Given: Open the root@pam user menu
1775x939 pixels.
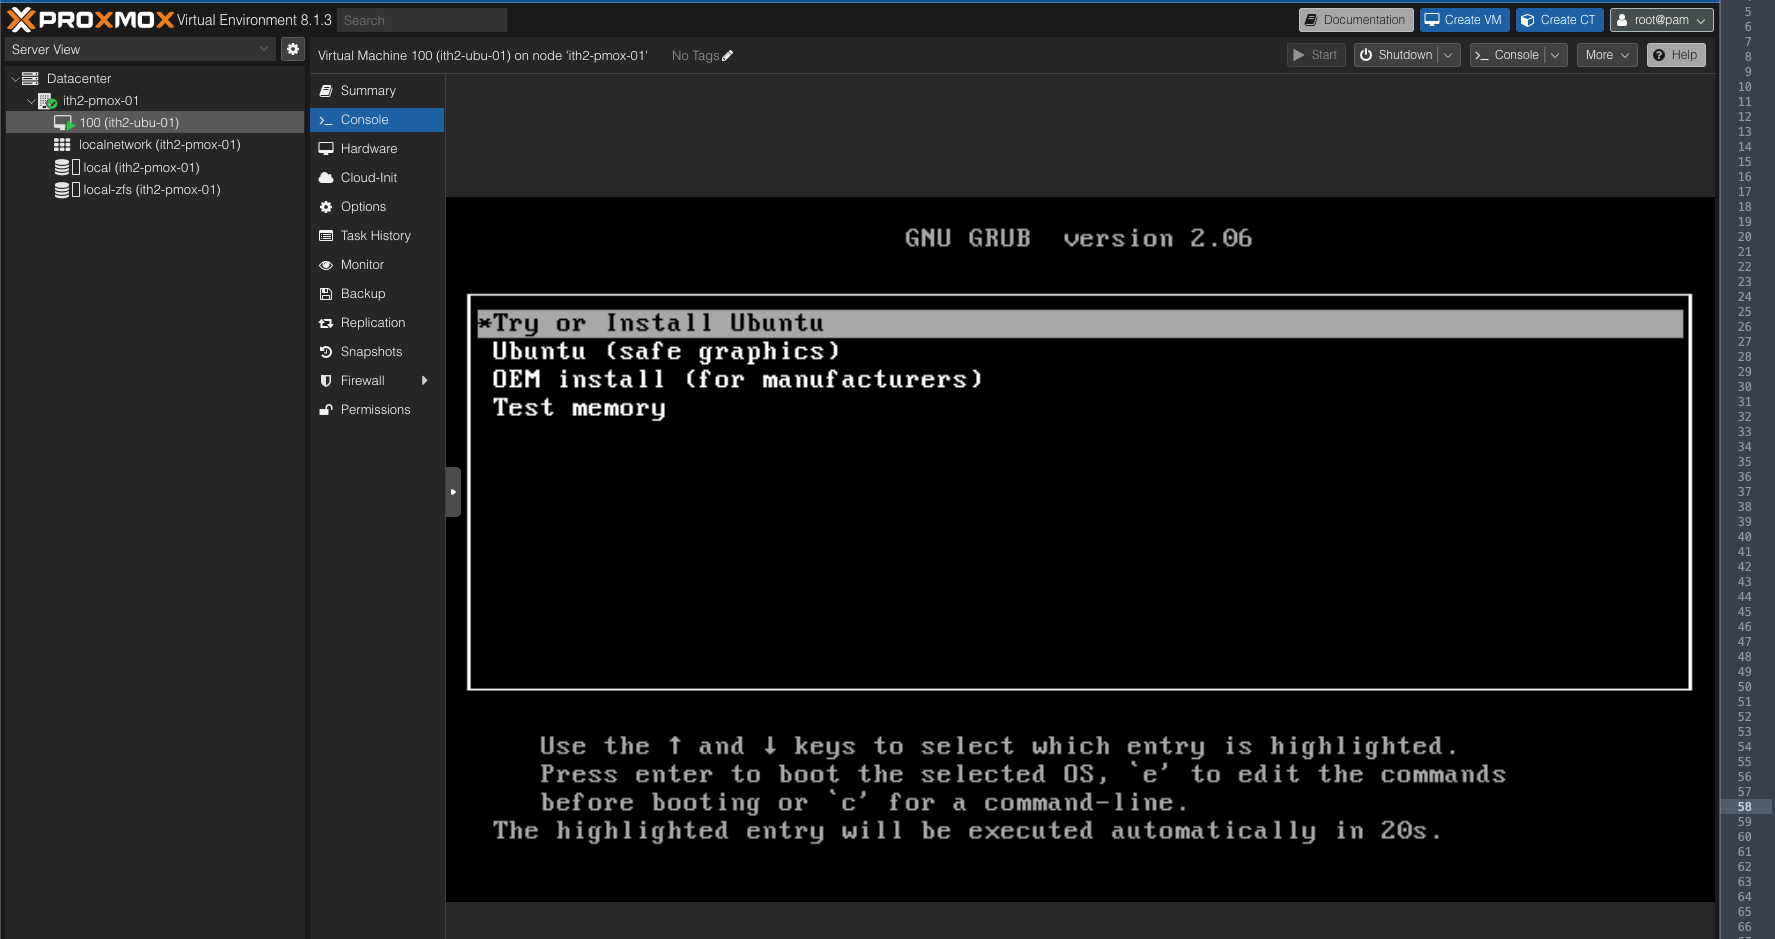Looking at the screenshot, I should point(1661,19).
